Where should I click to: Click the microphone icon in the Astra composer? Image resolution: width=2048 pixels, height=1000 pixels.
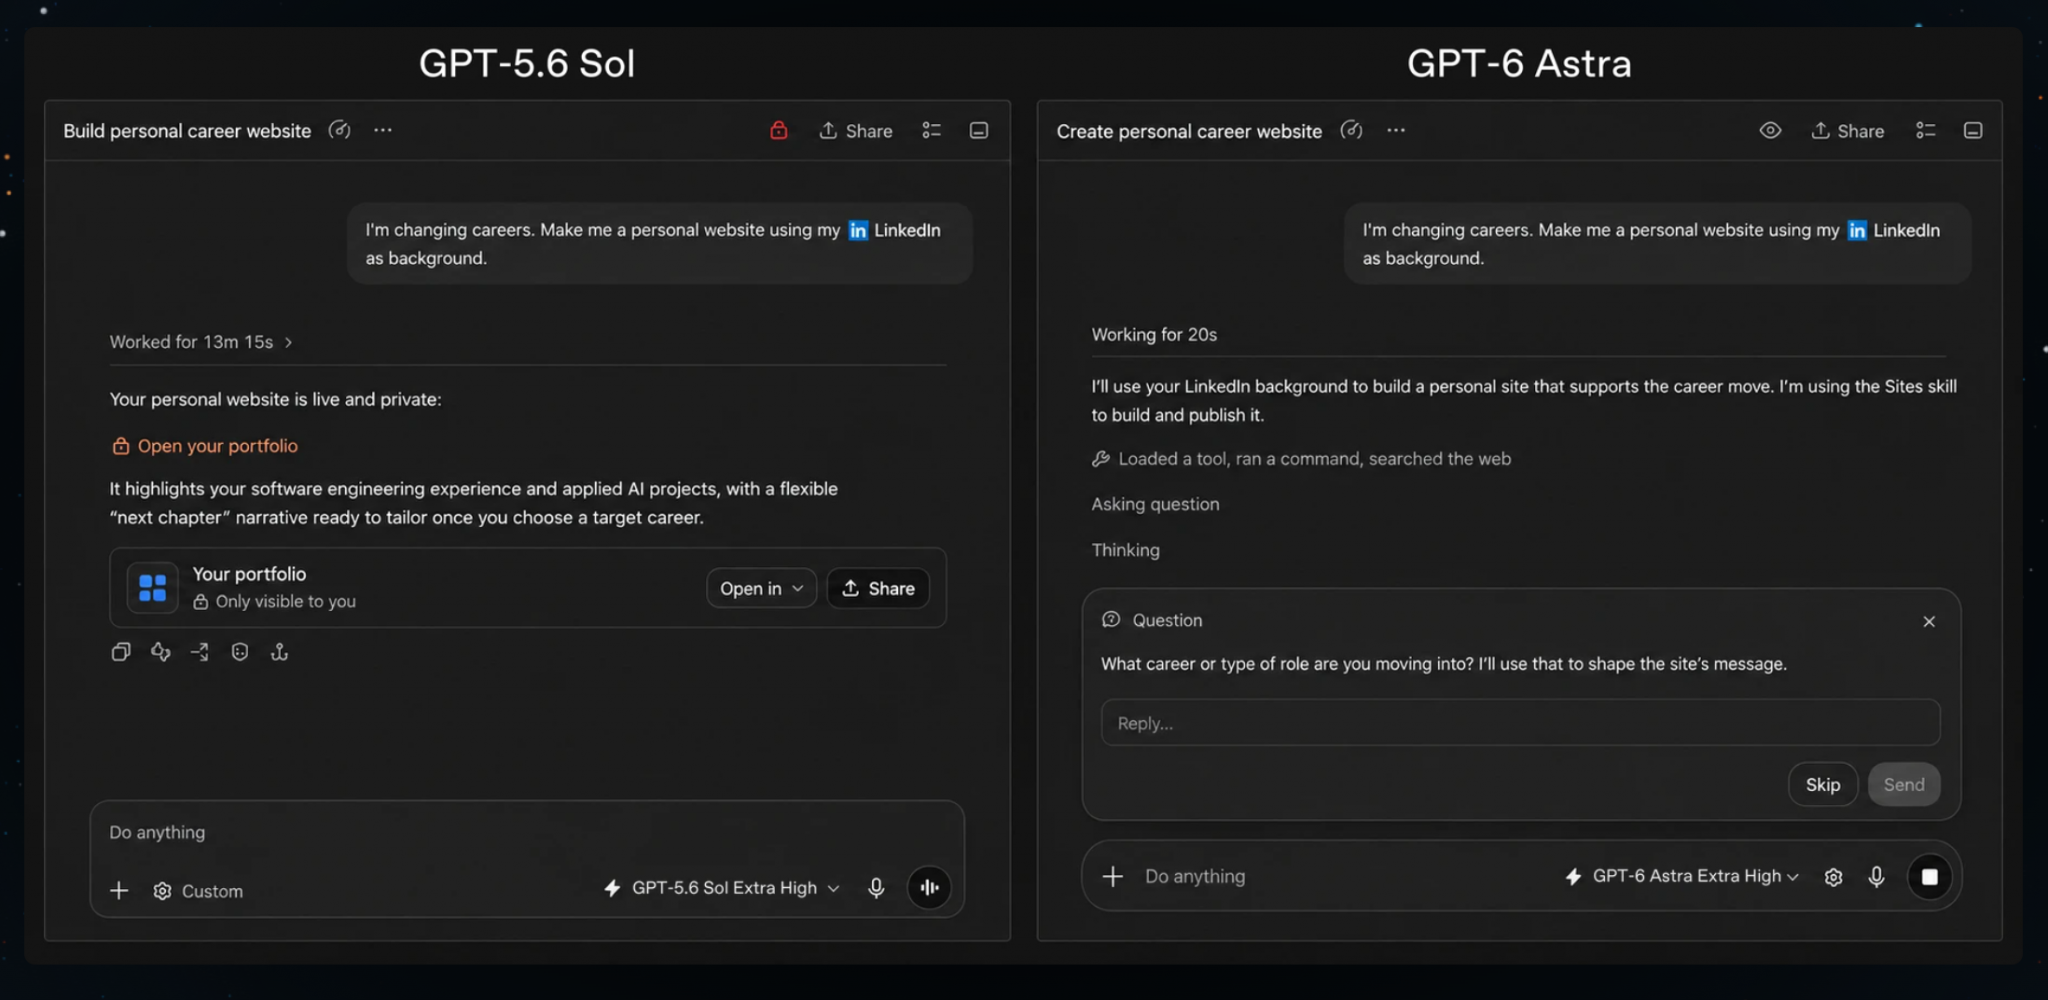pyautogui.click(x=1876, y=877)
